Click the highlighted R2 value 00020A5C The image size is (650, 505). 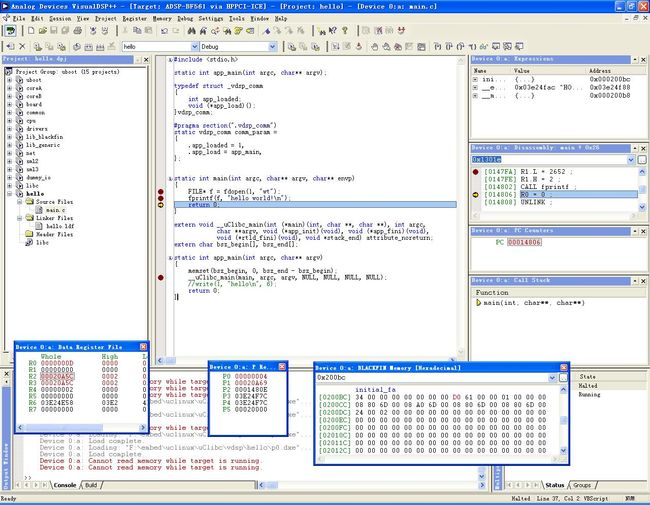point(57,376)
